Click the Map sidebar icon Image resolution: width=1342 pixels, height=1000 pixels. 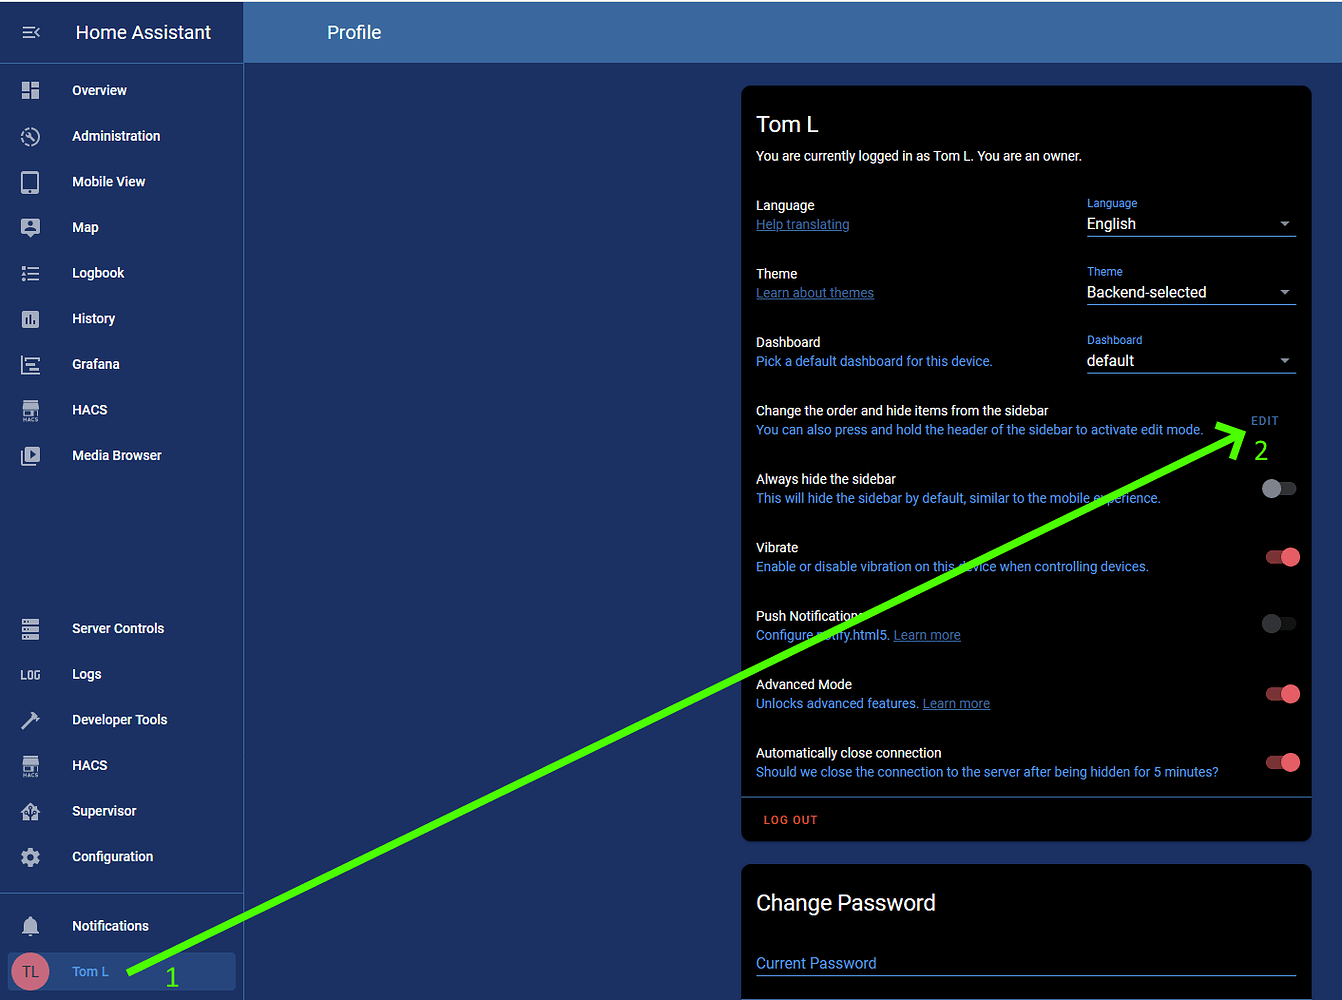coord(30,227)
